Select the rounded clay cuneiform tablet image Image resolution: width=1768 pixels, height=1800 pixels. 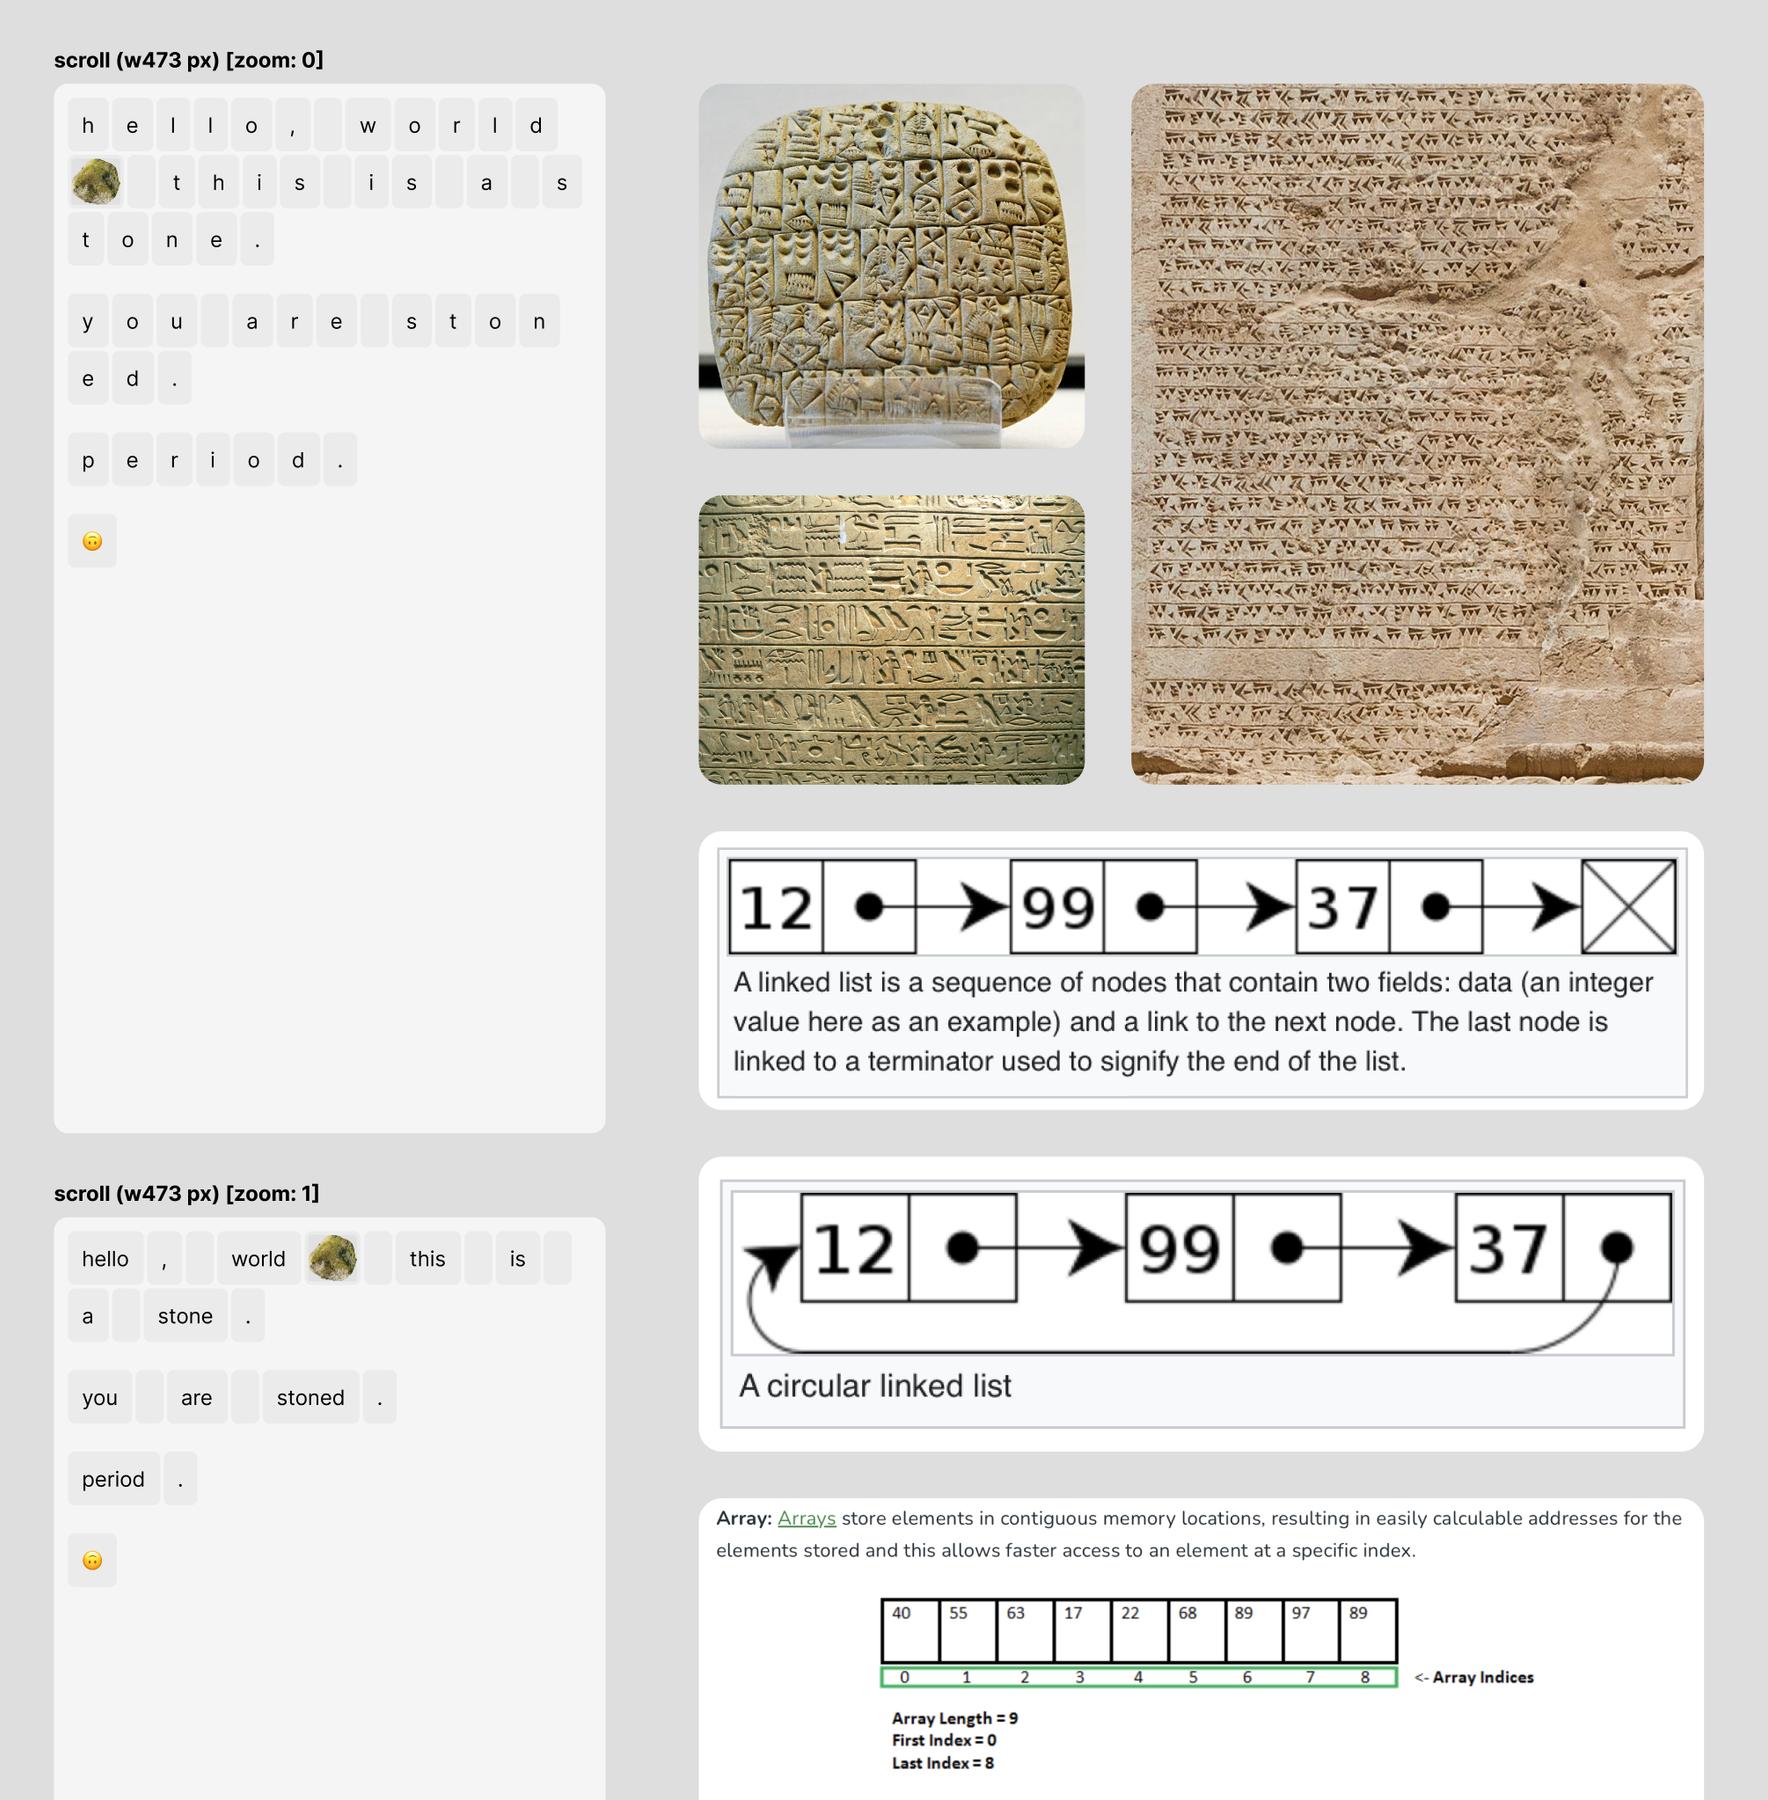[x=891, y=265]
